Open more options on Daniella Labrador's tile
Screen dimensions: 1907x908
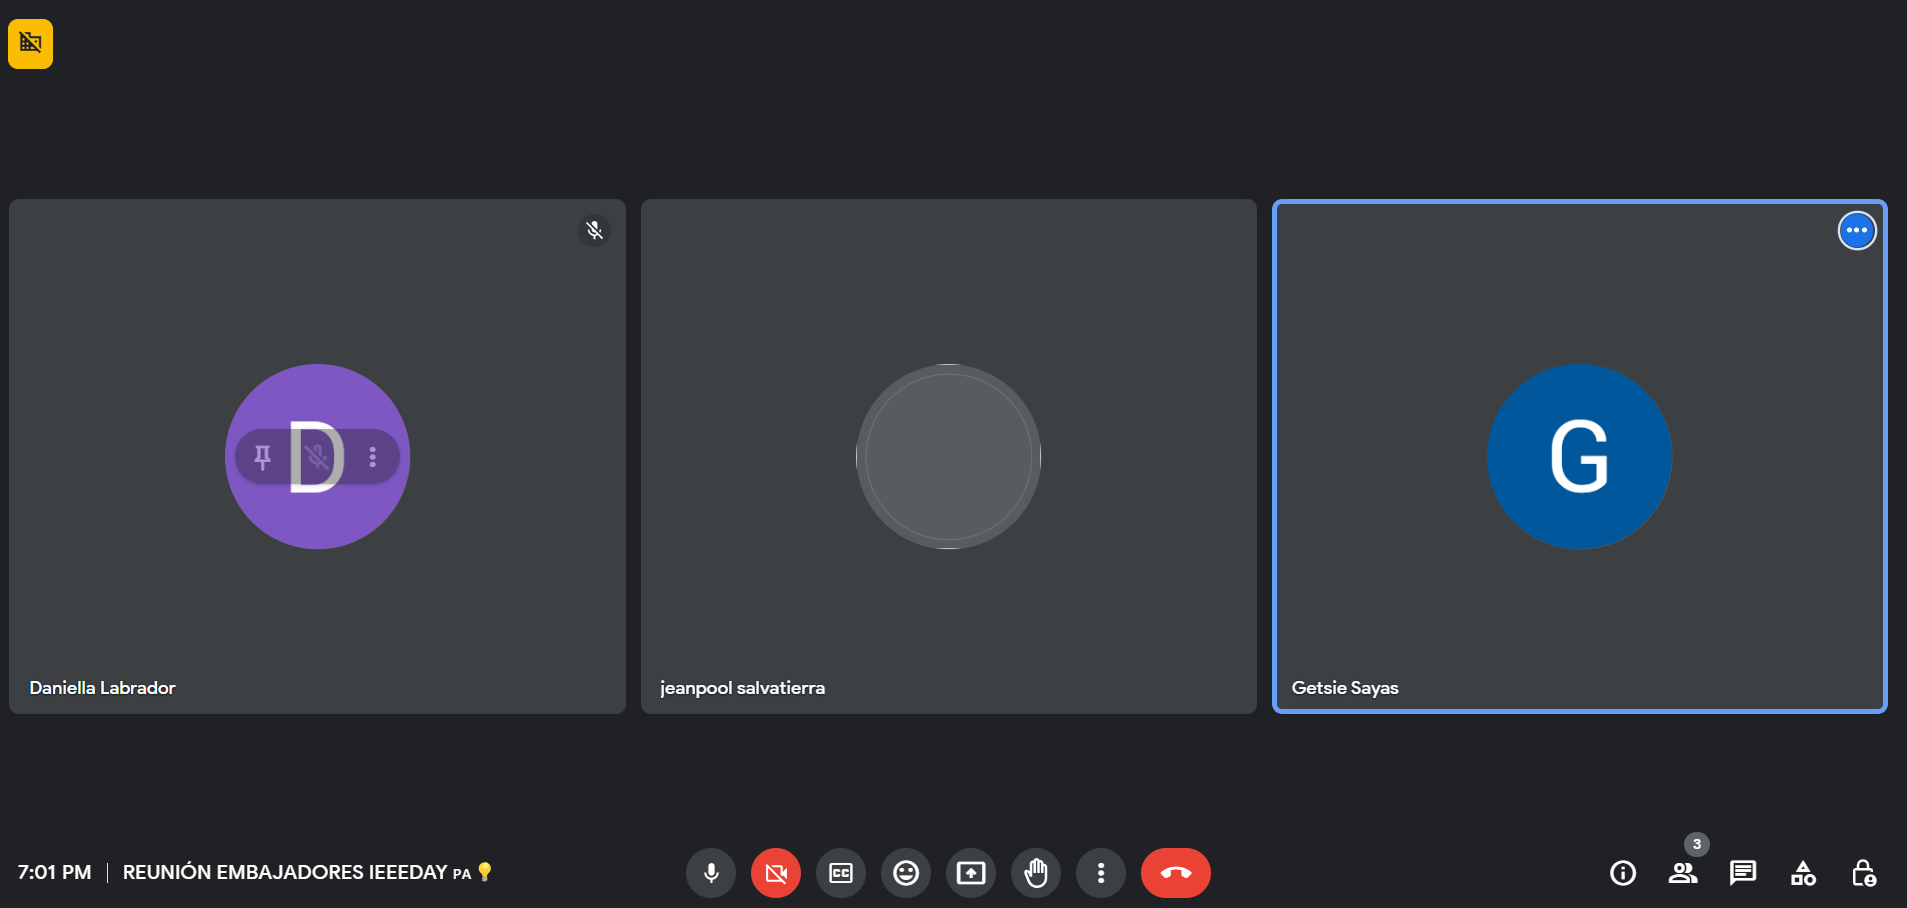pos(373,457)
